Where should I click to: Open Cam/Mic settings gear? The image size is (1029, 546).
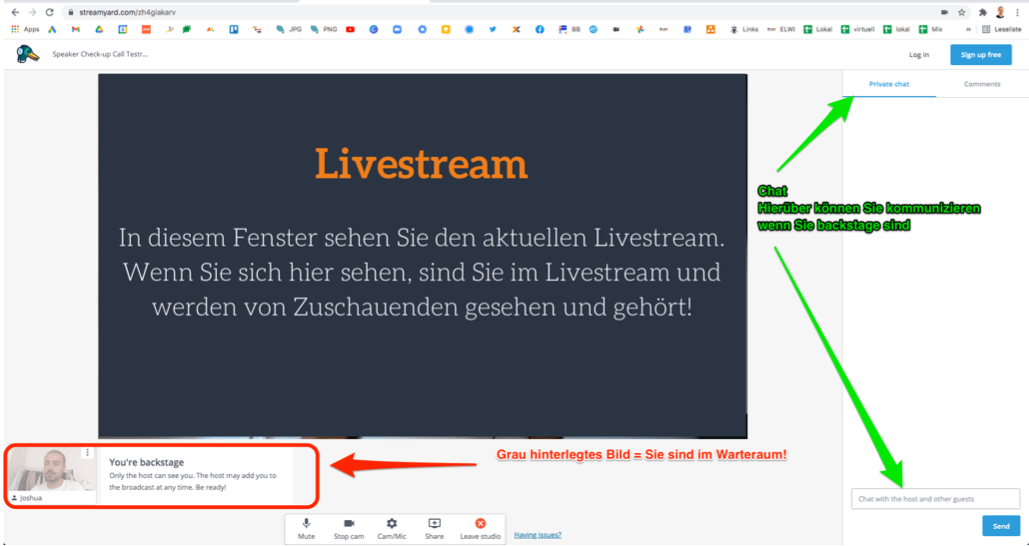392,528
